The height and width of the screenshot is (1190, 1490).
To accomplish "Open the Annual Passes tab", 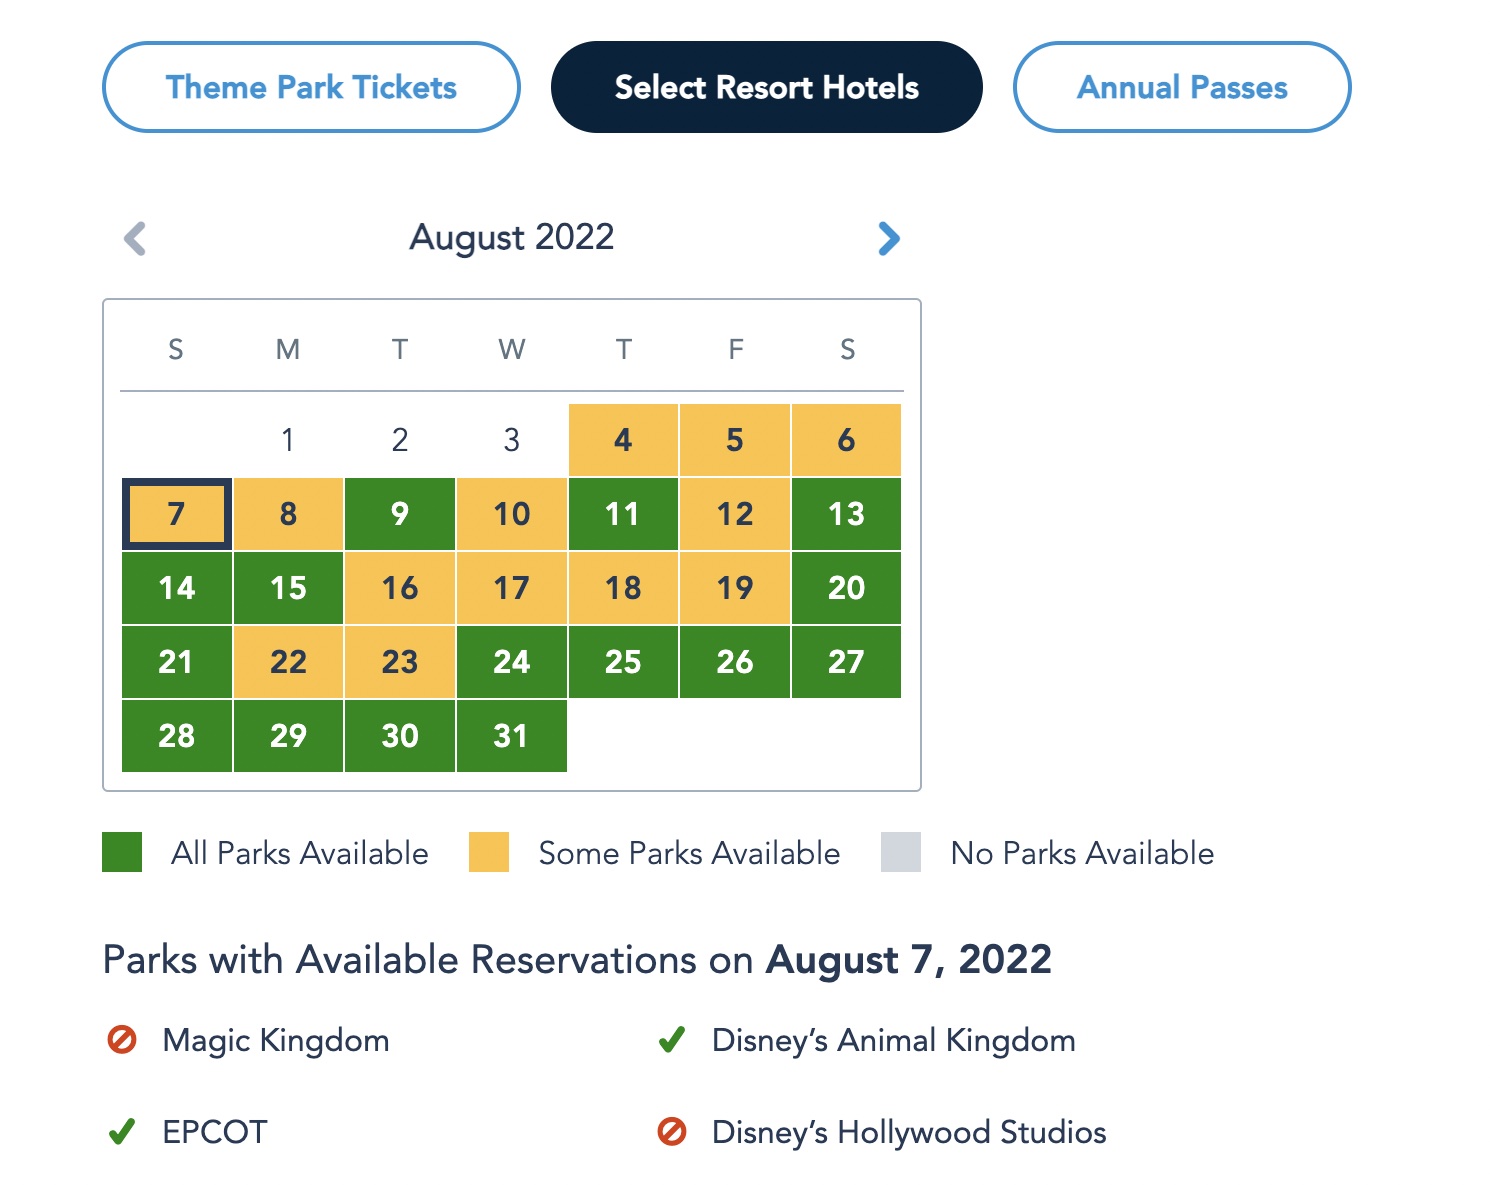I will (1182, 87).
